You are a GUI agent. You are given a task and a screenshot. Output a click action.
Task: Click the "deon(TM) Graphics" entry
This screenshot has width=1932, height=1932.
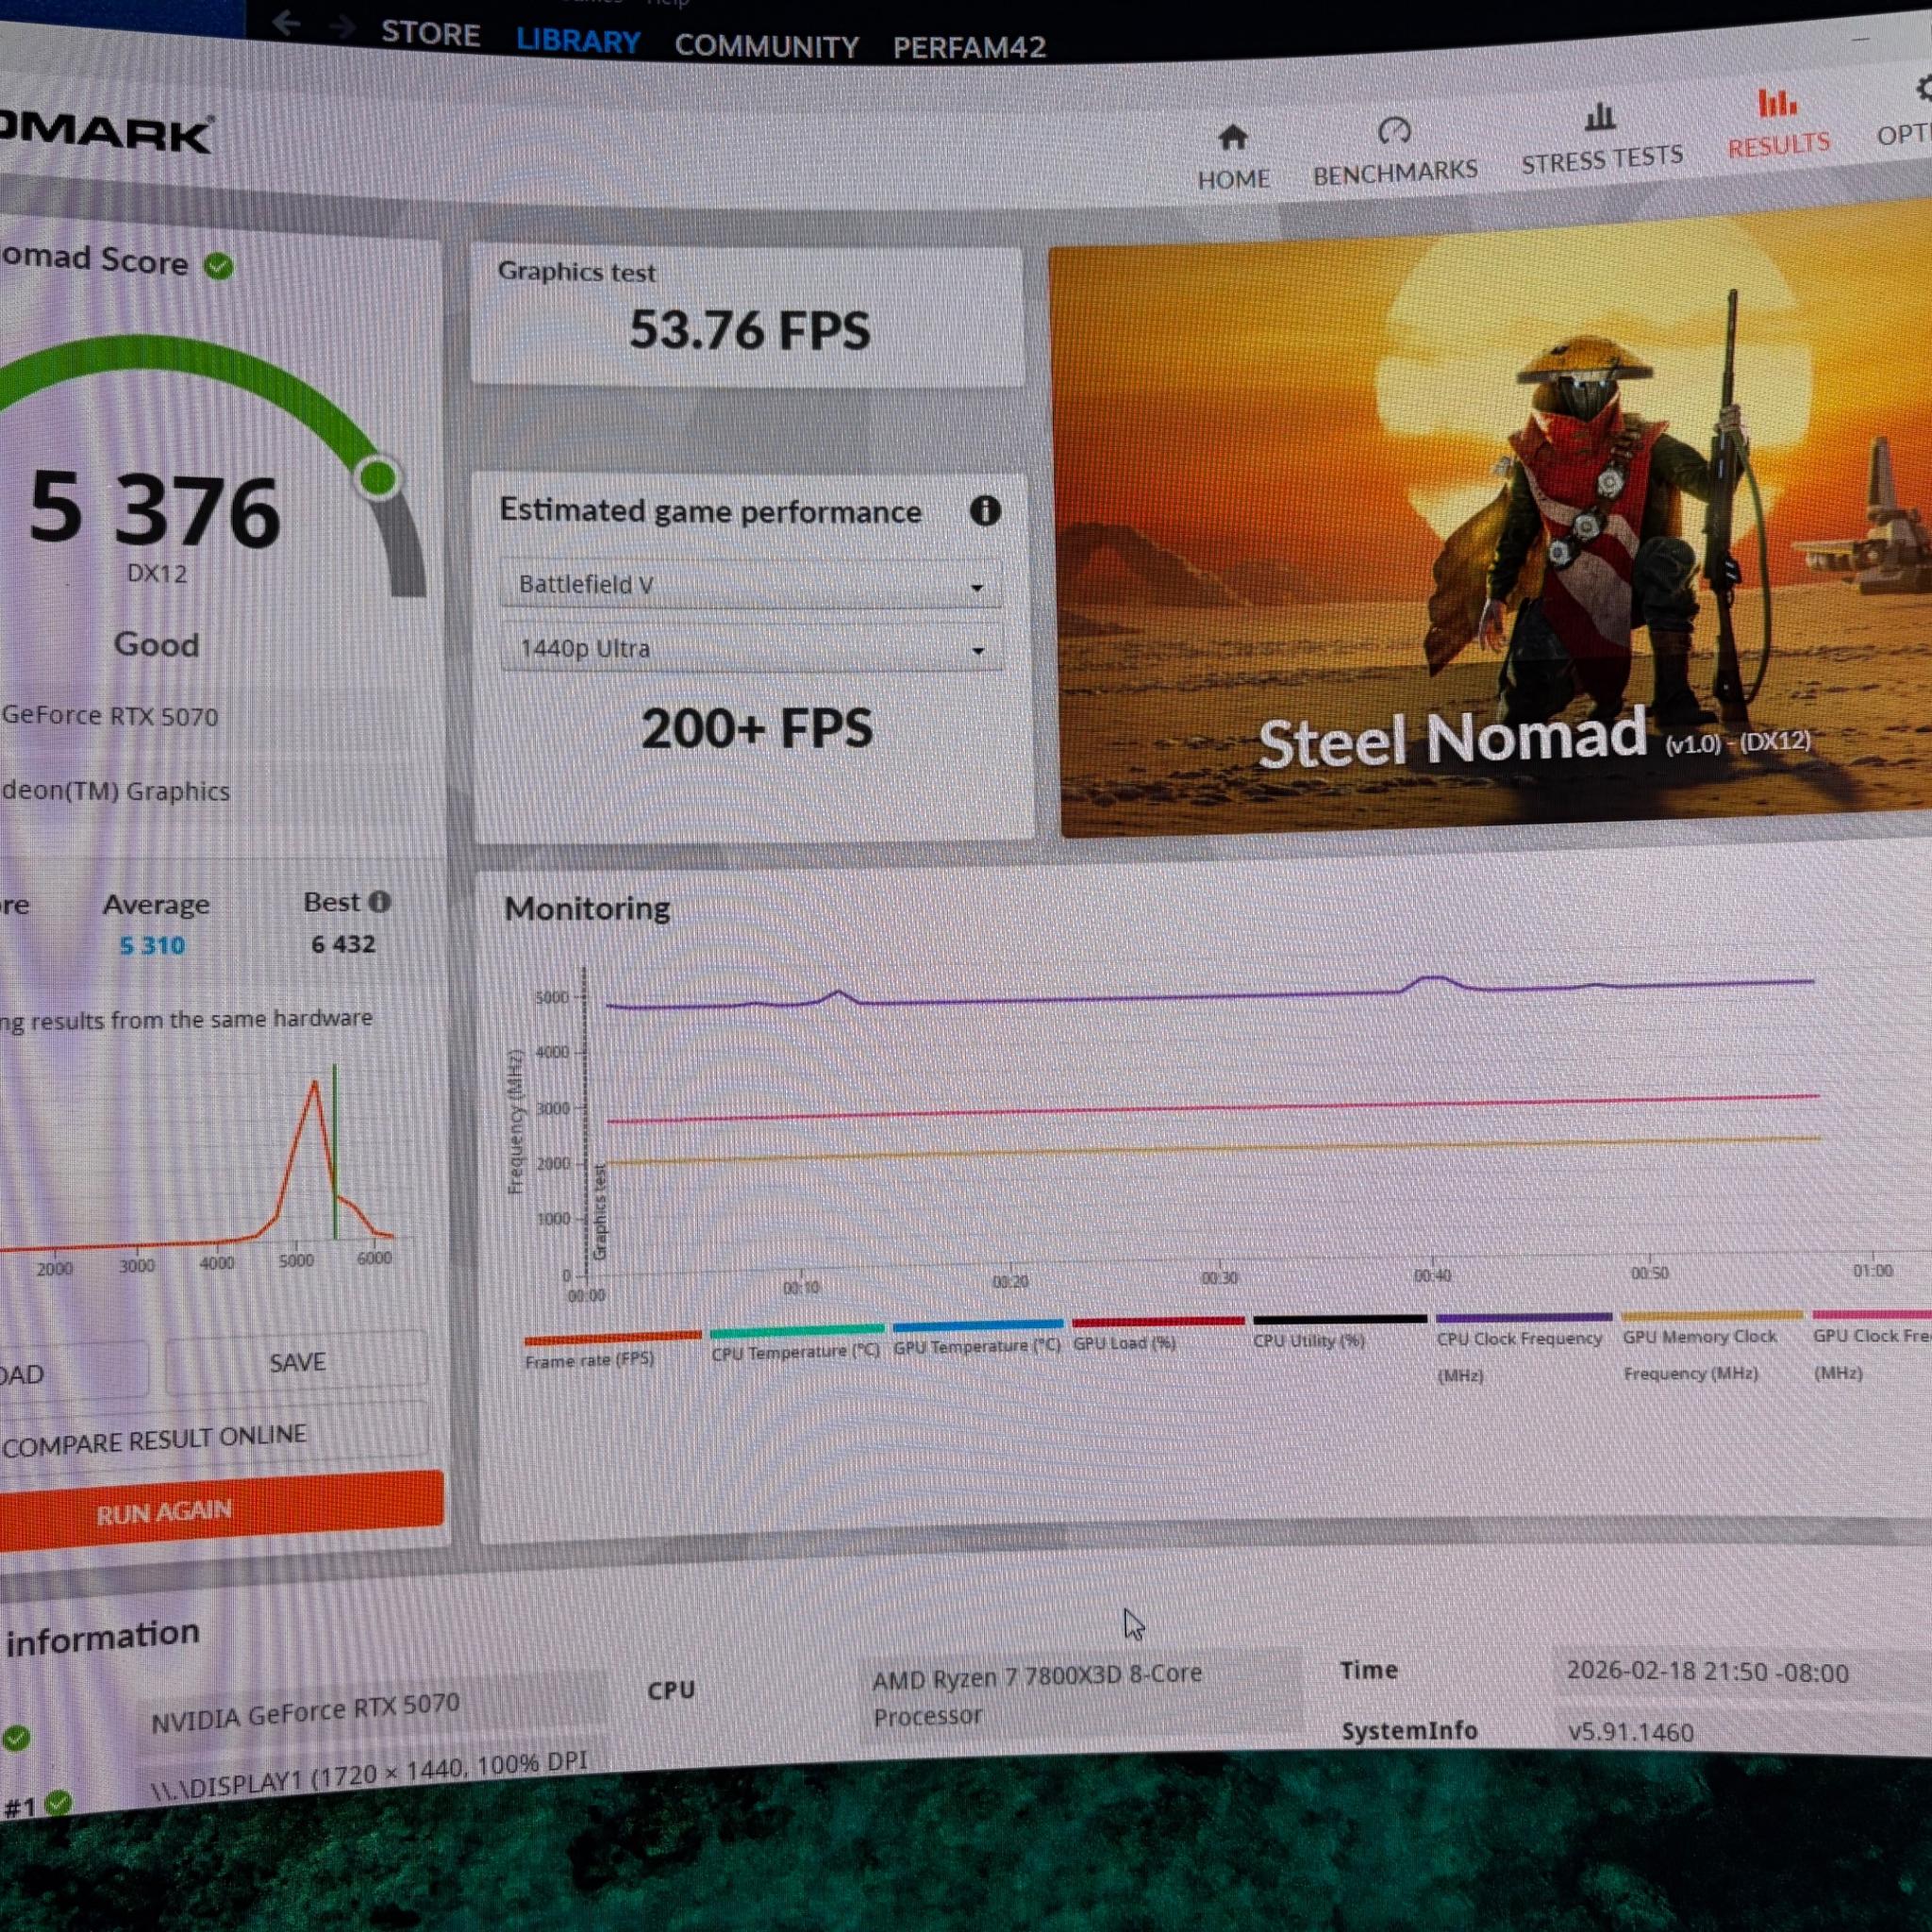[115, 791]
